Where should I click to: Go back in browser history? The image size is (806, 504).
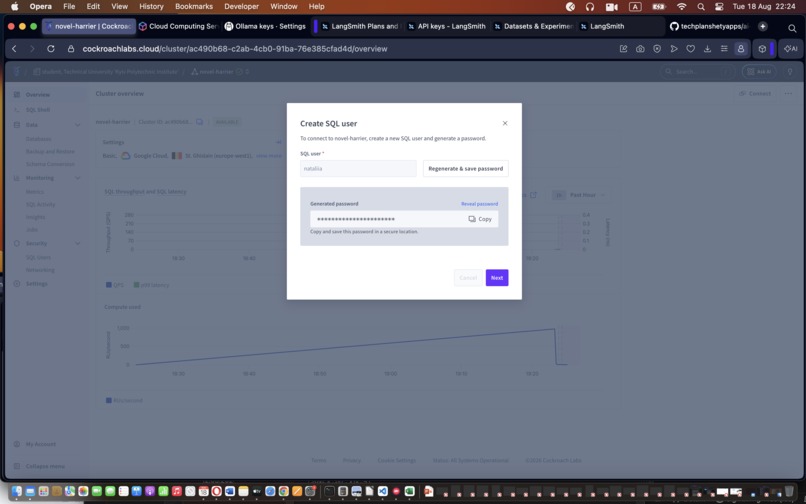point(14,49)
